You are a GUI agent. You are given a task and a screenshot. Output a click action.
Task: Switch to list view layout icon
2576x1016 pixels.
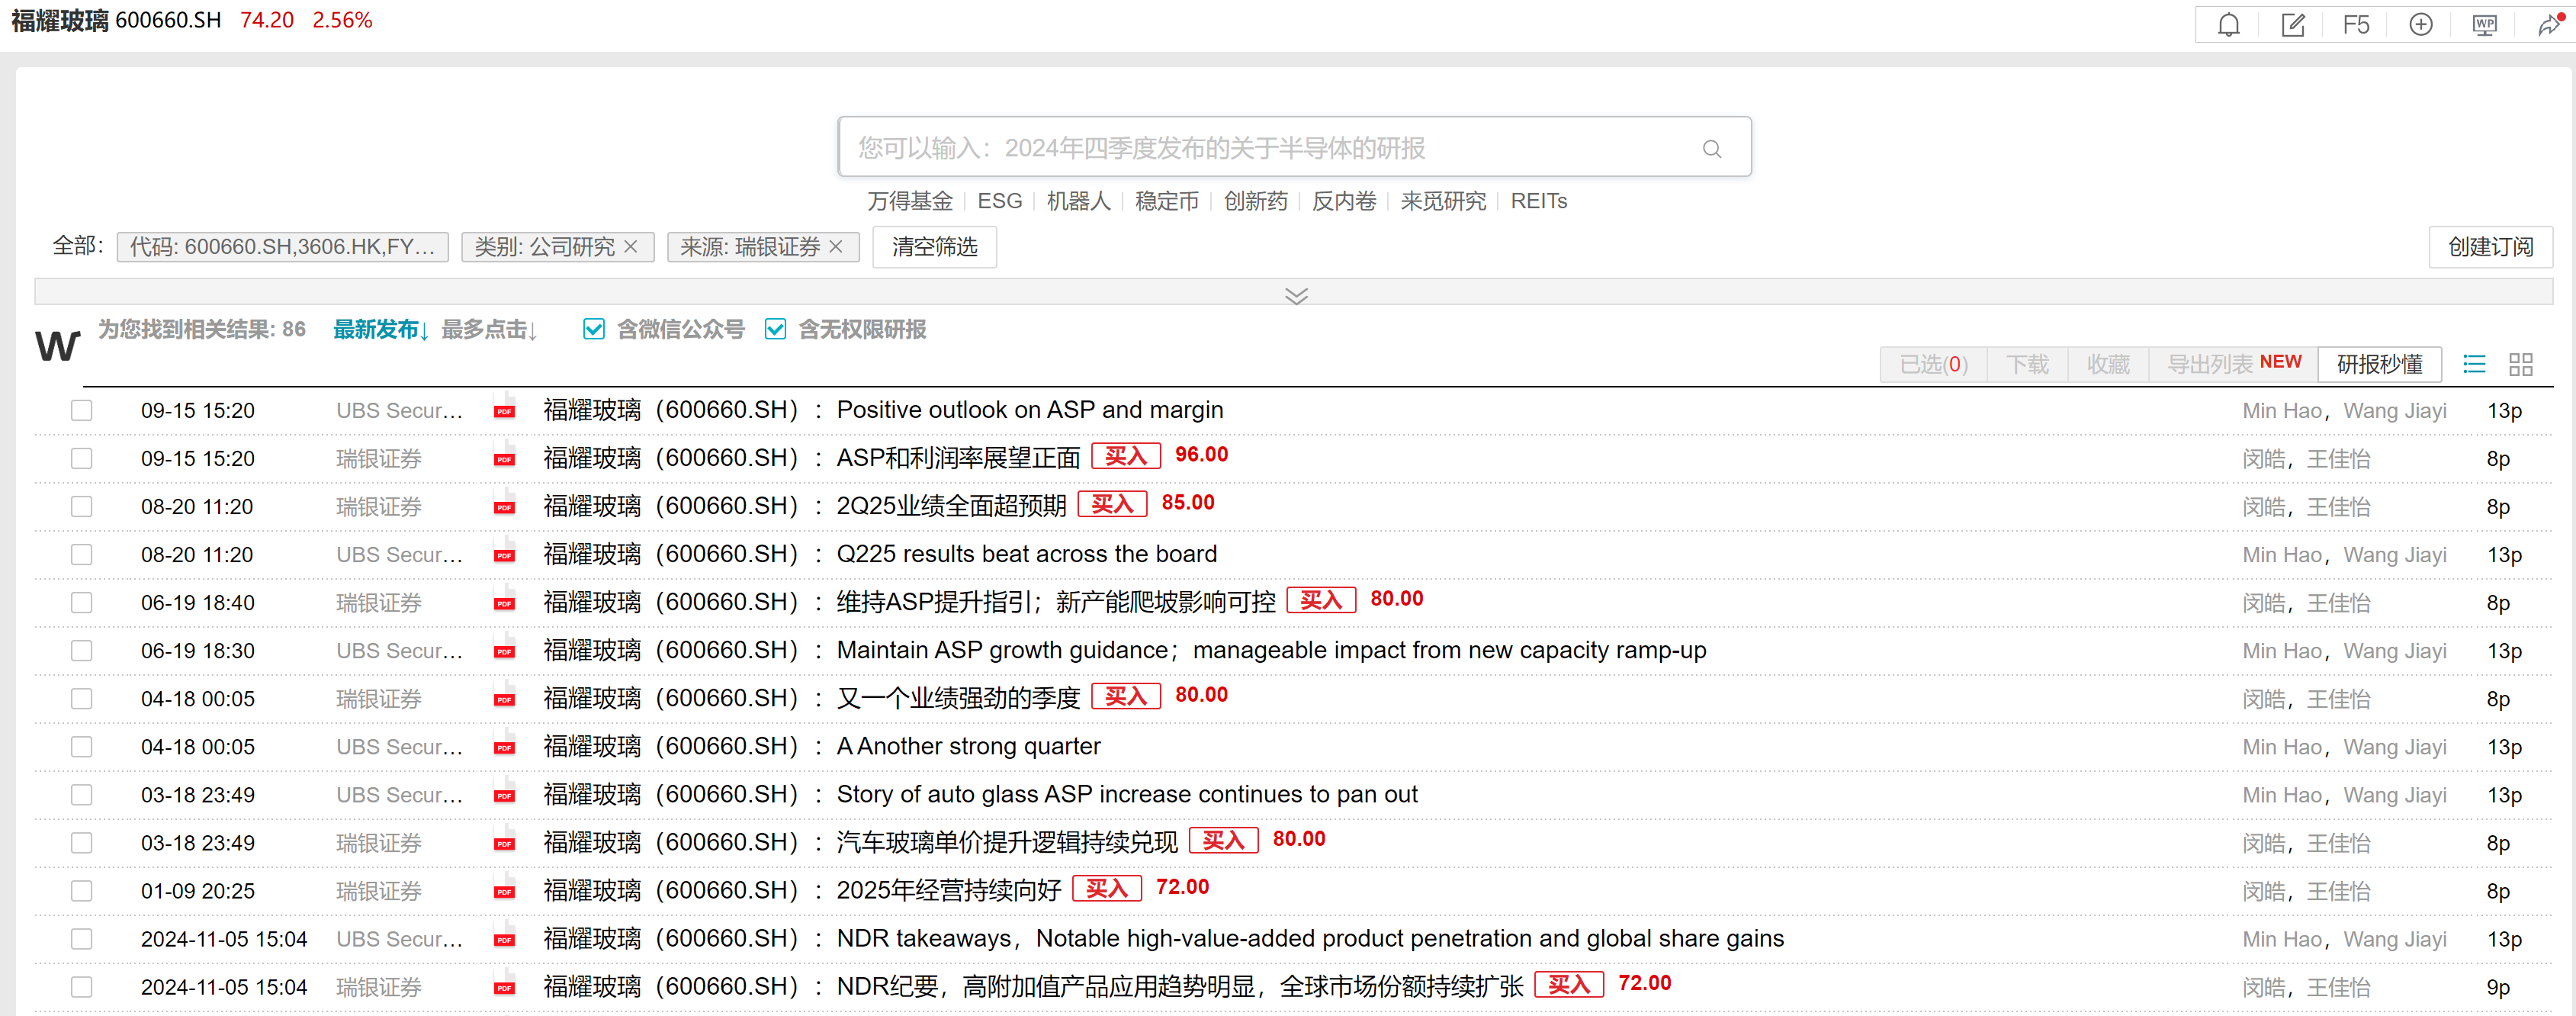[2473, 364]
